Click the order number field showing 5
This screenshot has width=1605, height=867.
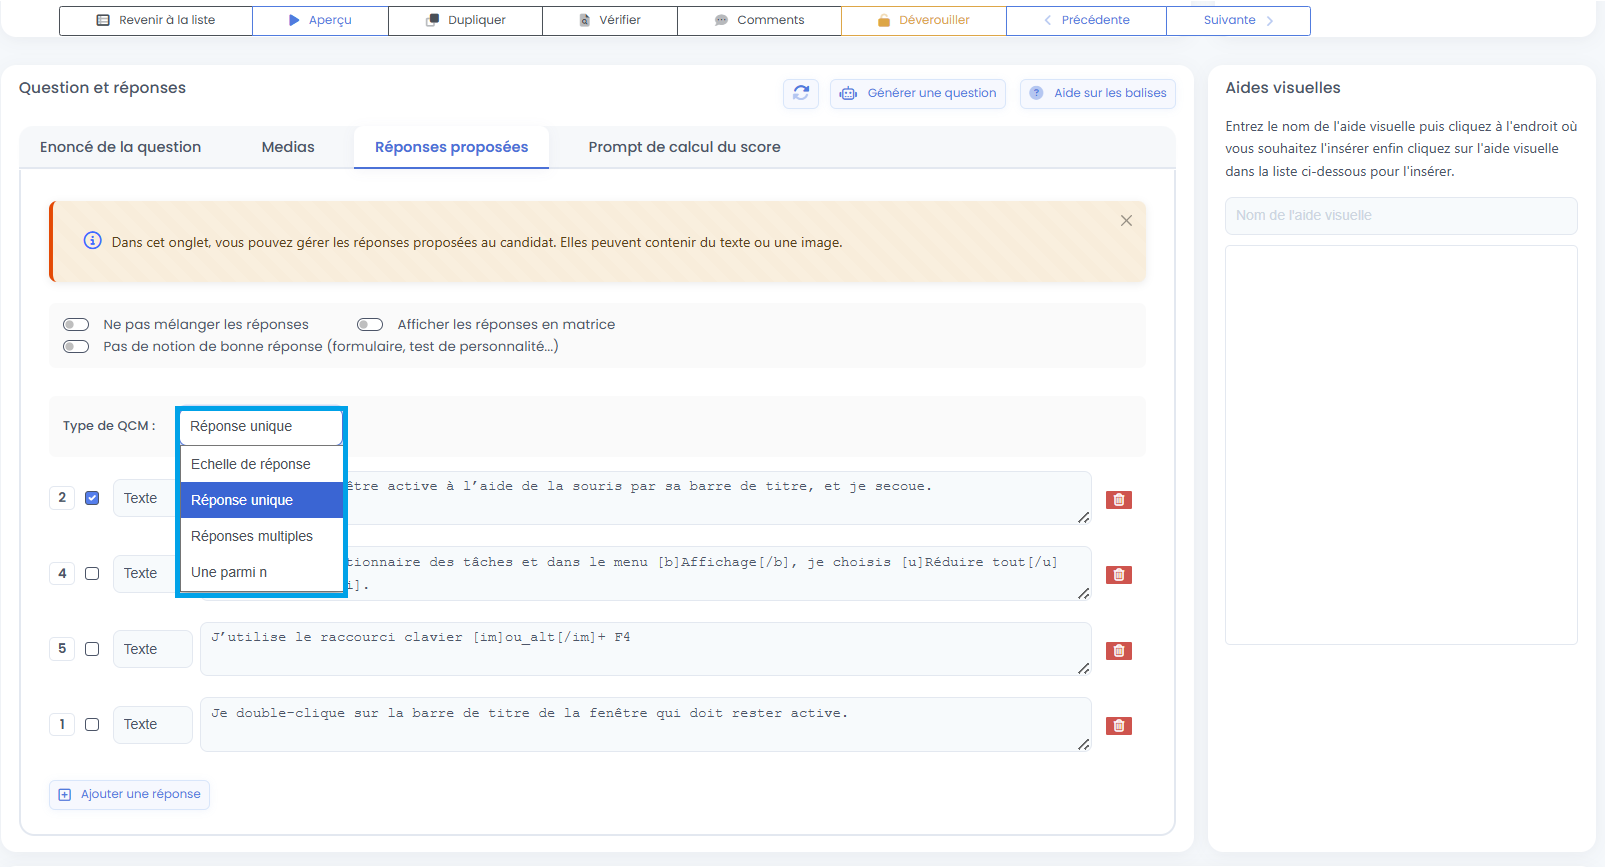click(x=62, y=648)
